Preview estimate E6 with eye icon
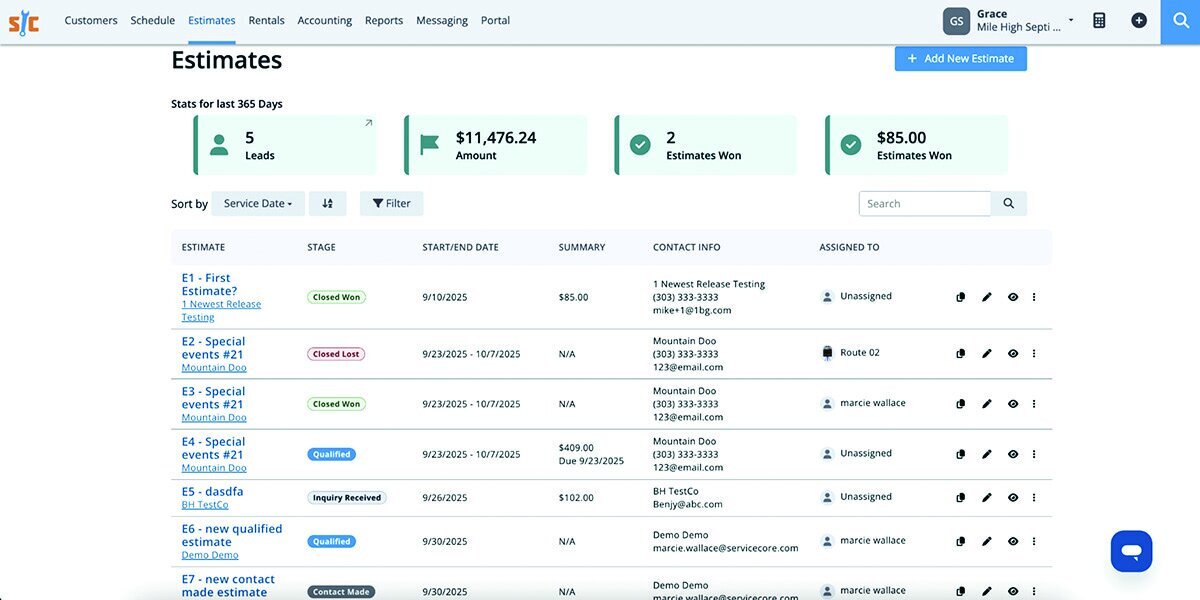Screen dimensions: 1200x600 (1013, 541)
